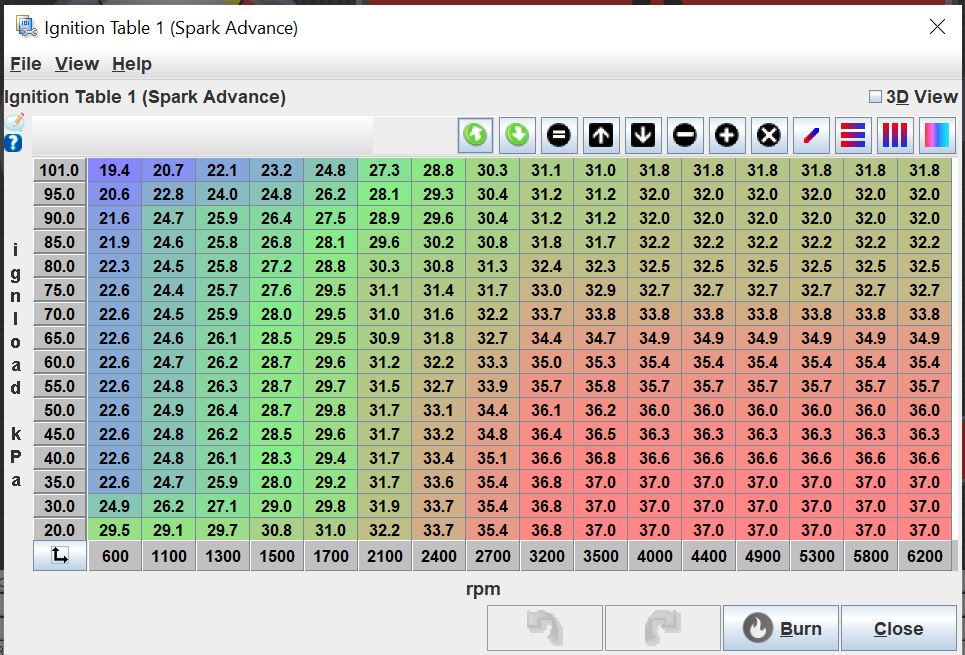
Task: Click the add (plus) toolbar icon
Action: point(727,135)
